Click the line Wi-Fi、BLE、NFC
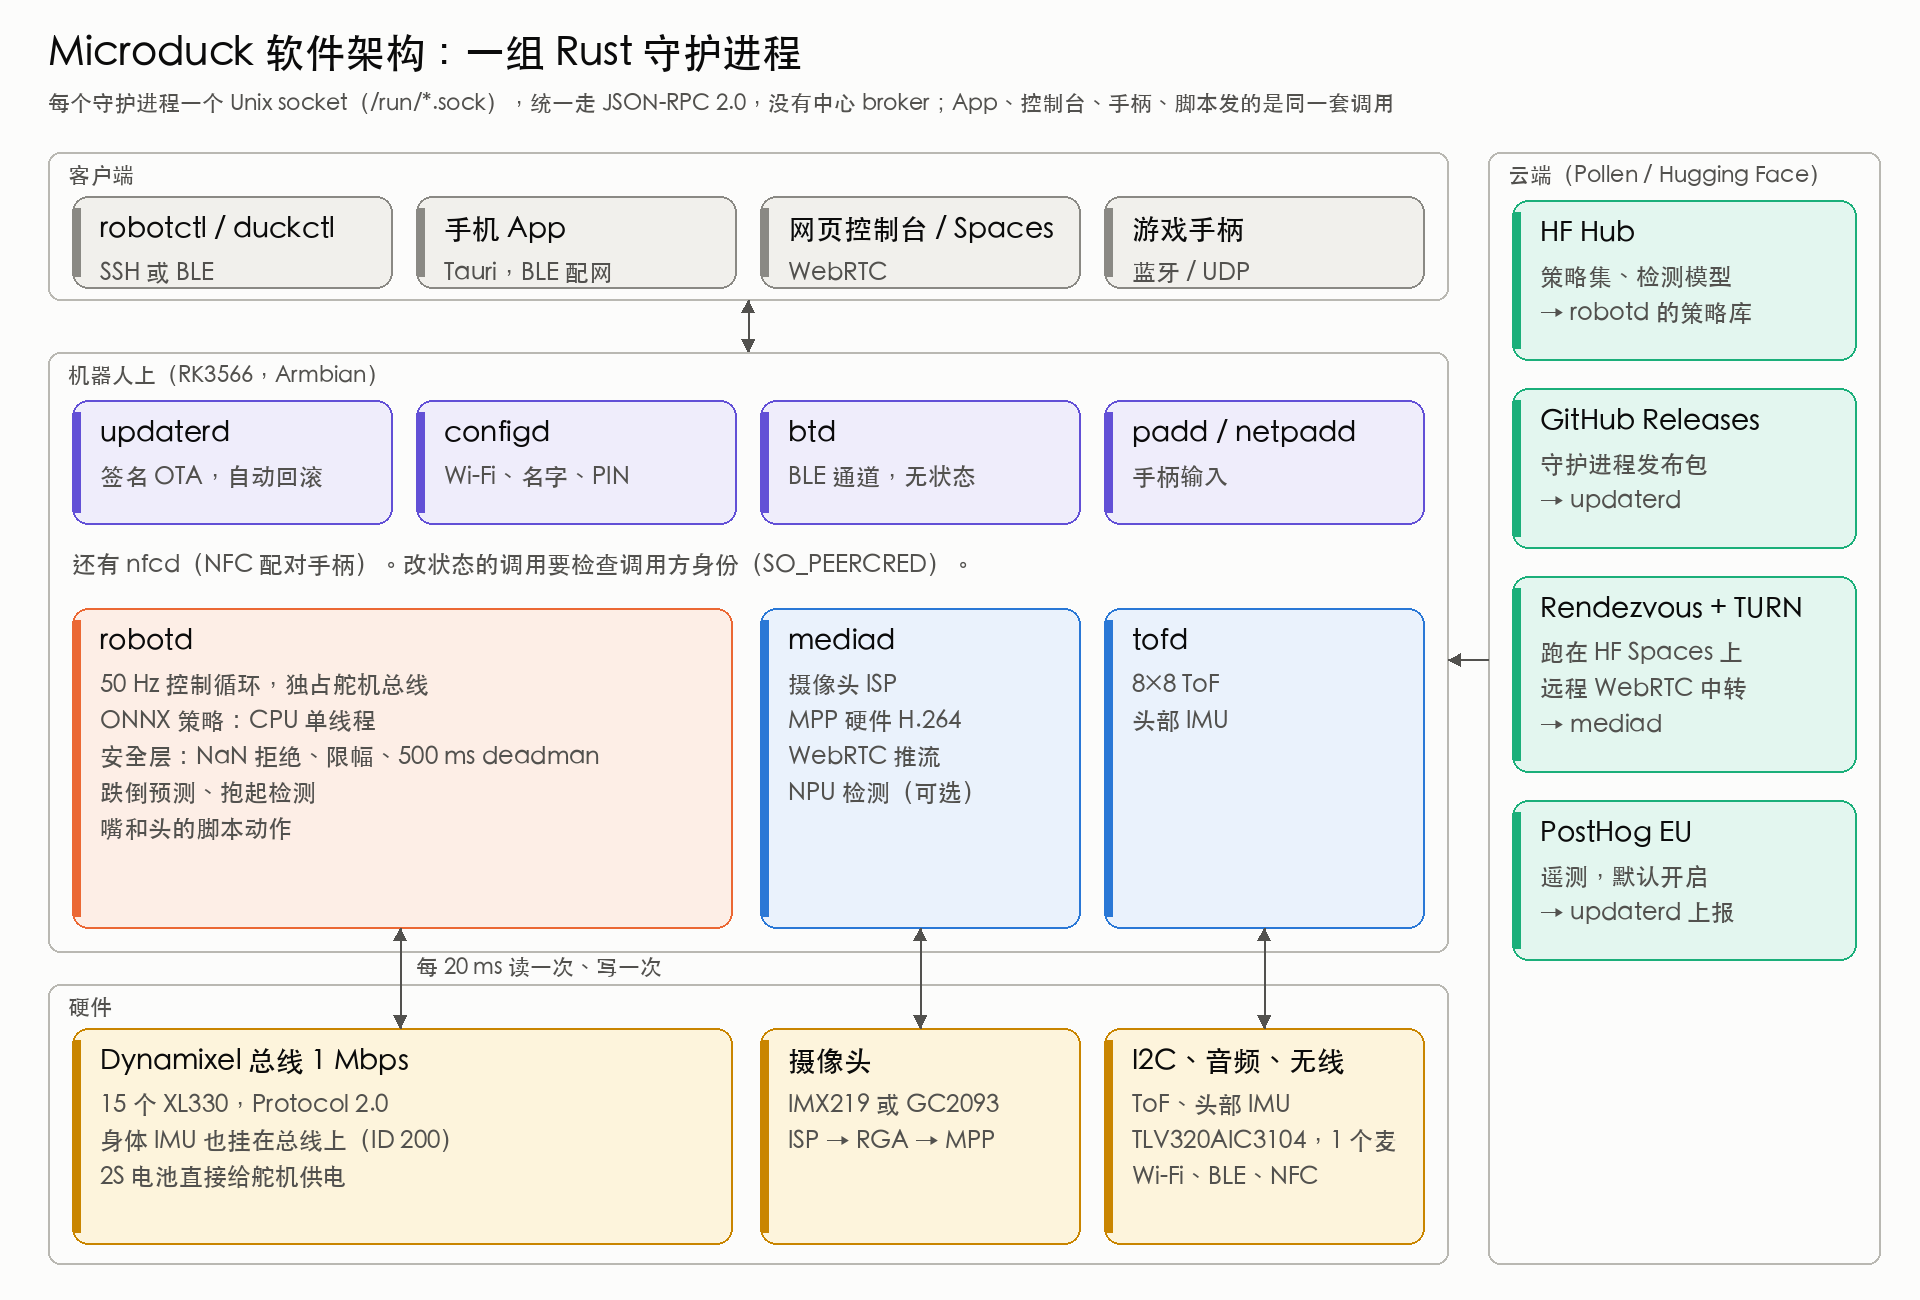 click(1225, 1177)
